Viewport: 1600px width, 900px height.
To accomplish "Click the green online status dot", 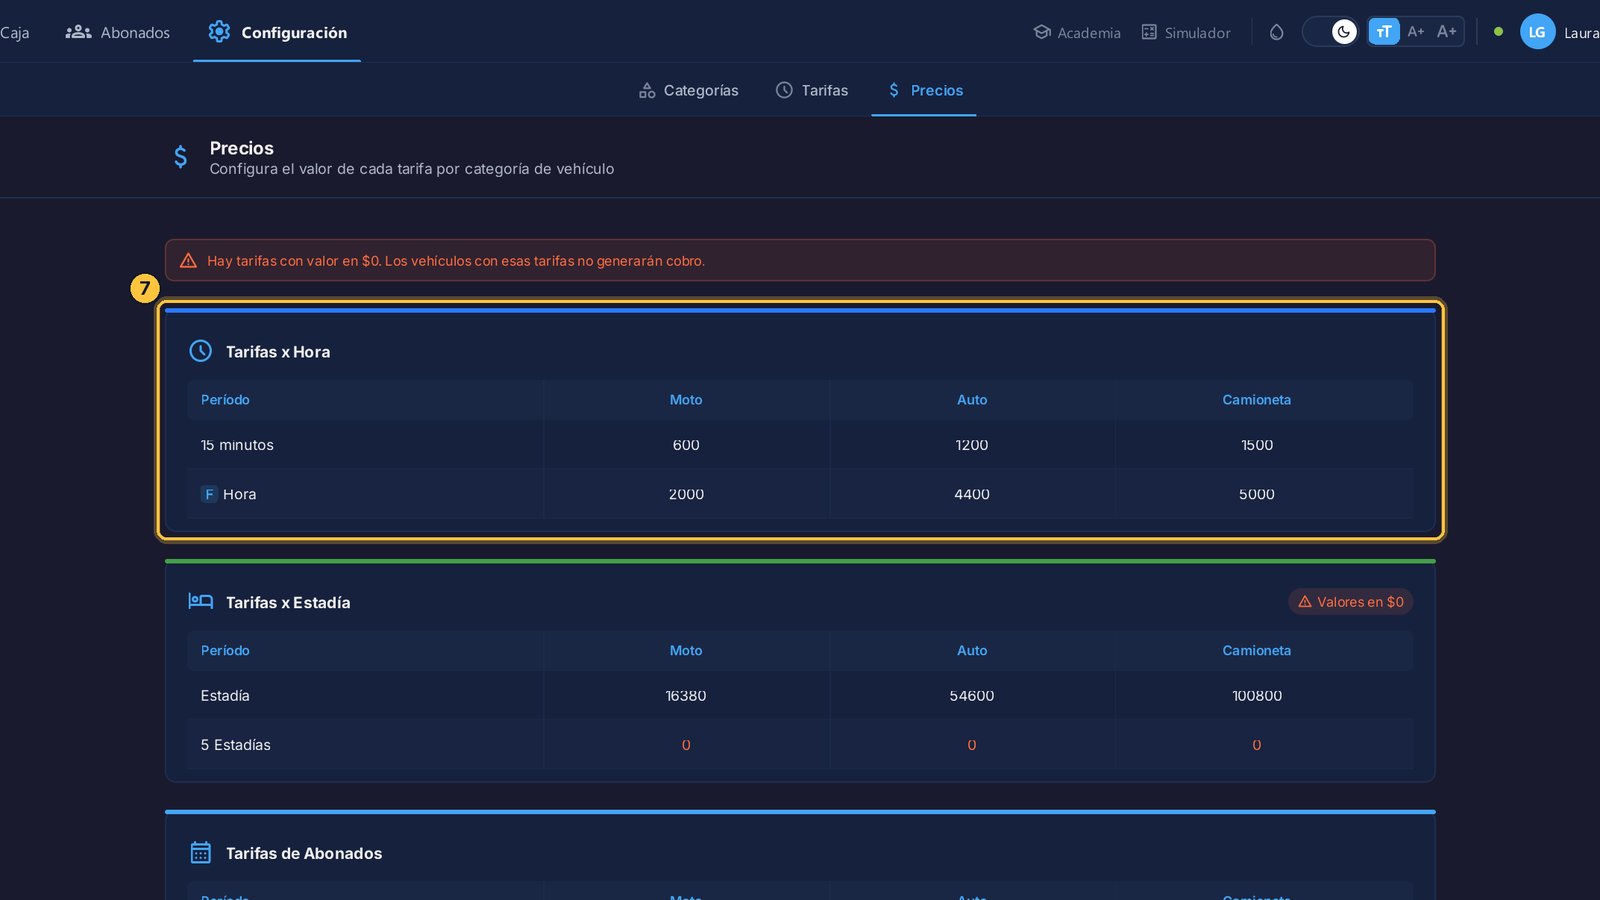I will 1498,32.
